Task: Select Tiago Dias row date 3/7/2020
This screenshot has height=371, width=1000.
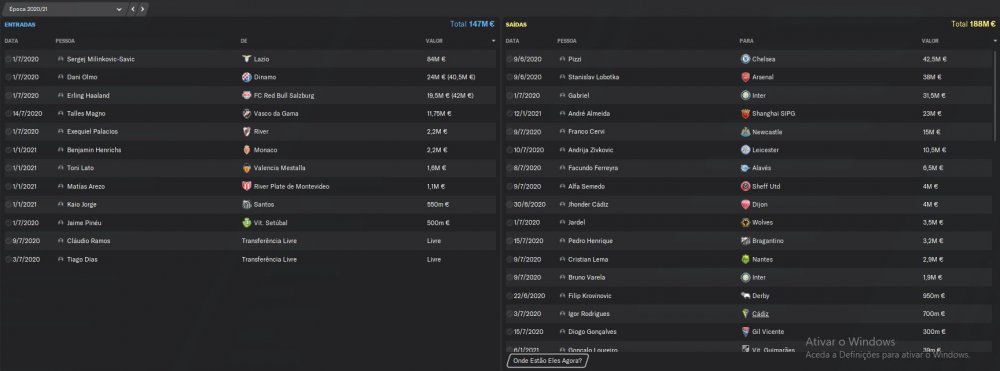Action: pyautogui.click(x=26, y=259)
